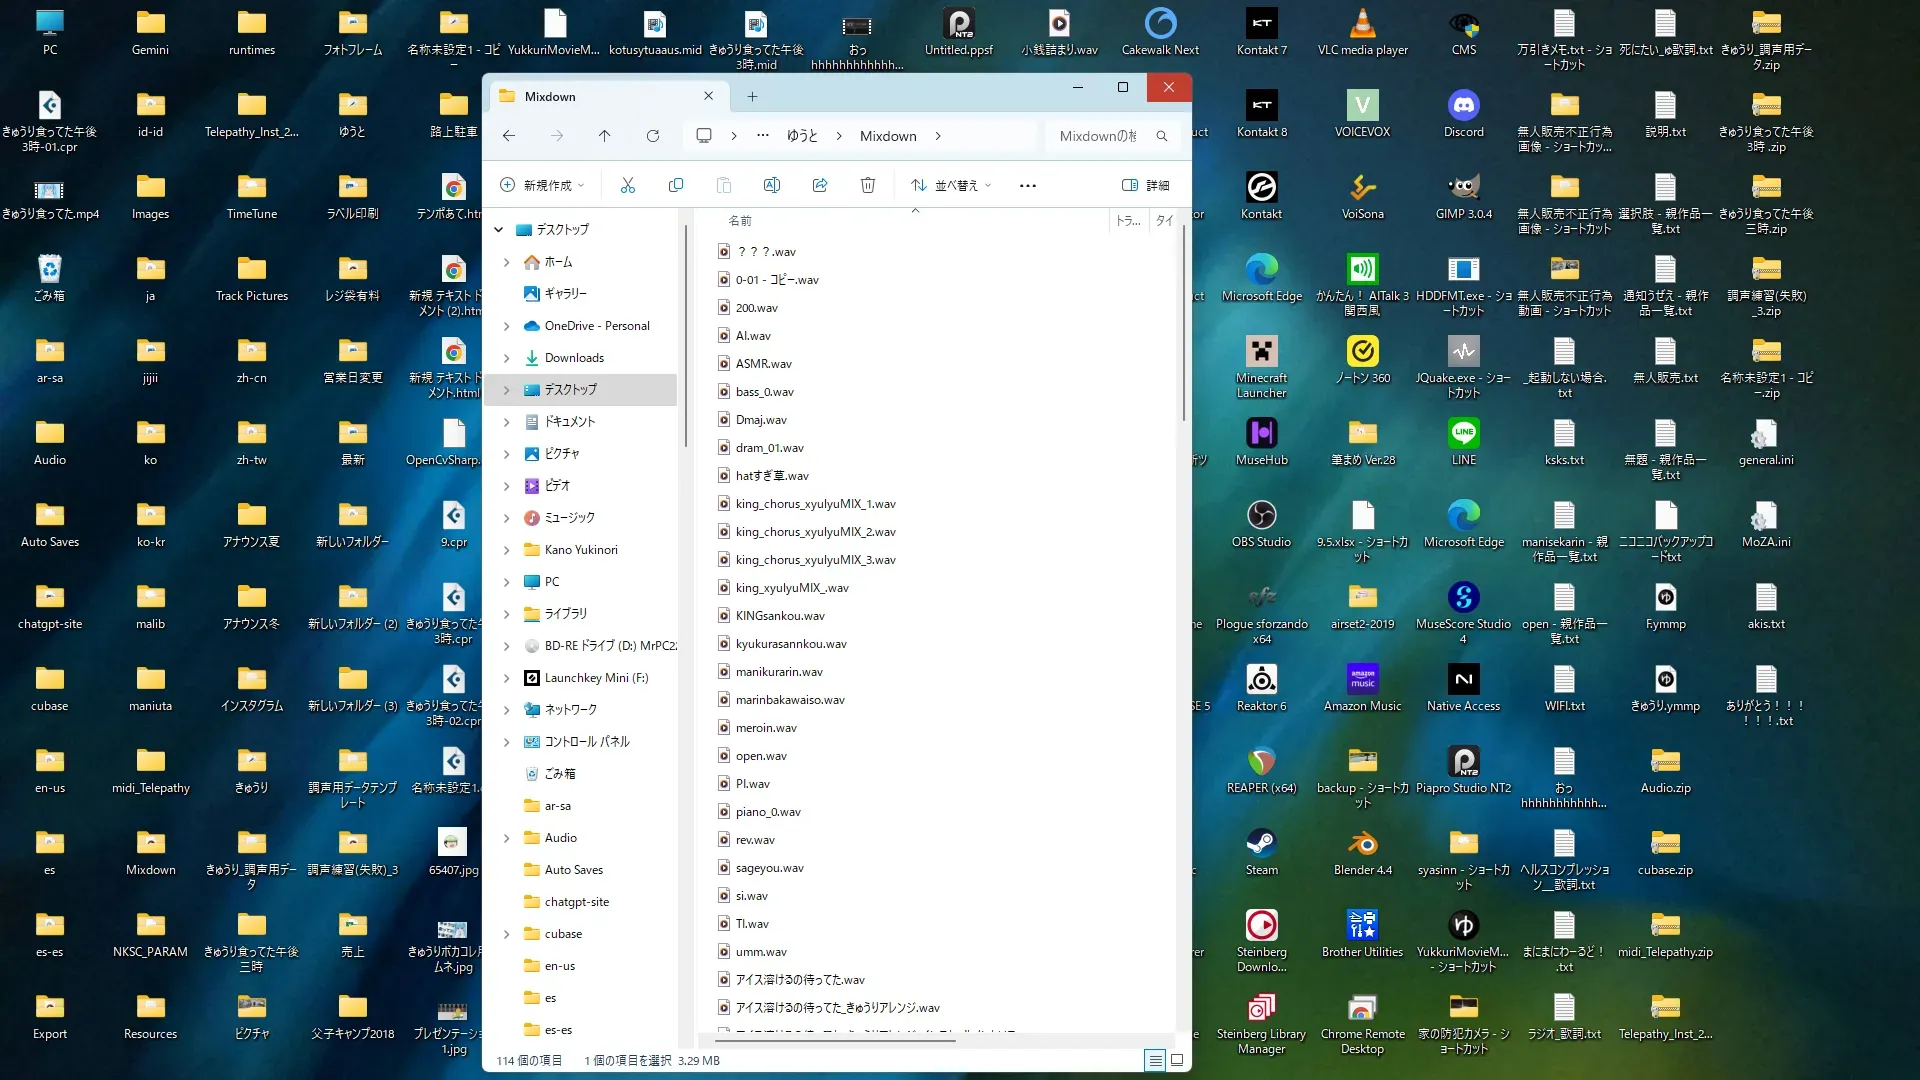
Task: Toggle the 詳細 details pane button
Action: click(1146, 185)
